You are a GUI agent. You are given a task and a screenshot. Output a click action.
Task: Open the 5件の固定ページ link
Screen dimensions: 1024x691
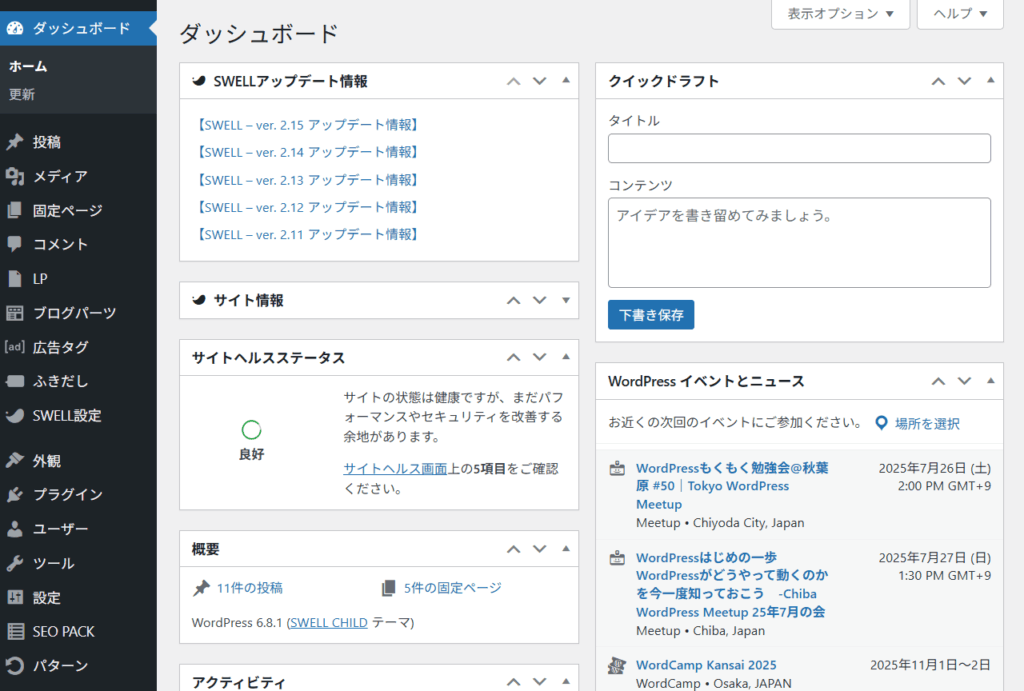point(453,588)
